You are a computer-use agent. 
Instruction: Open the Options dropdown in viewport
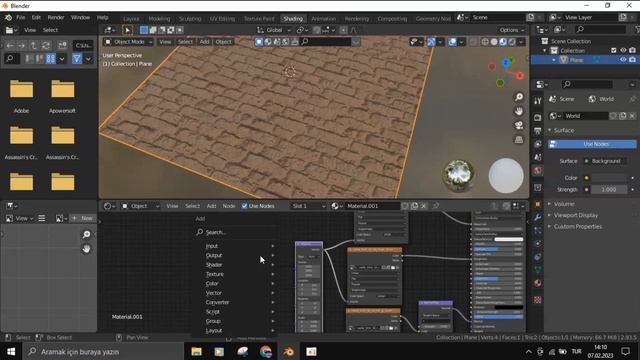pyautogui.click(x=512, y=30)
